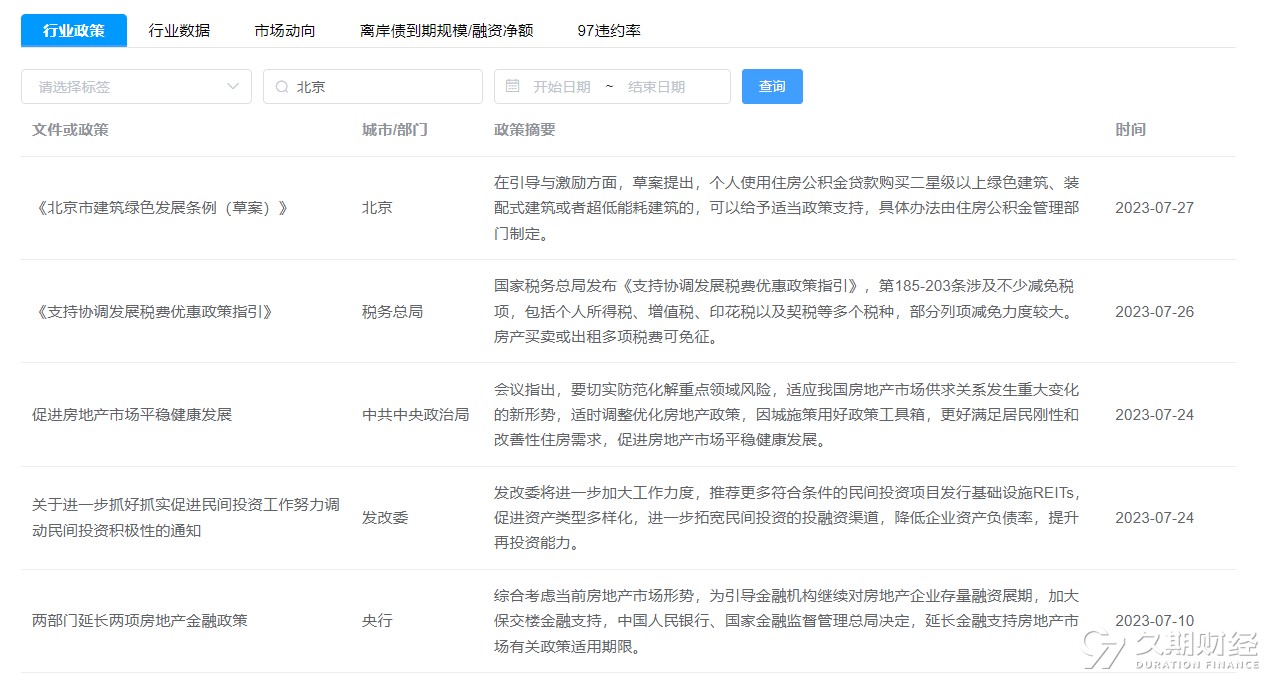The height and width of the screenshot is (674, 1264).
Task: Switch to the 行业政策 tab
Action: point(74,30)
